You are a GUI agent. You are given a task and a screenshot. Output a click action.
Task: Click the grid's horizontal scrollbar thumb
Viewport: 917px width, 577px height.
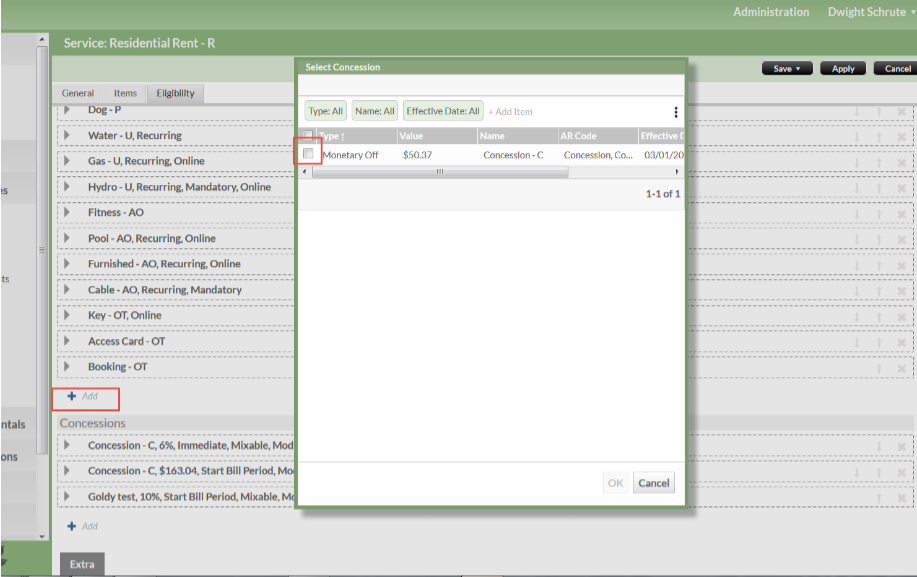[440, 172]
